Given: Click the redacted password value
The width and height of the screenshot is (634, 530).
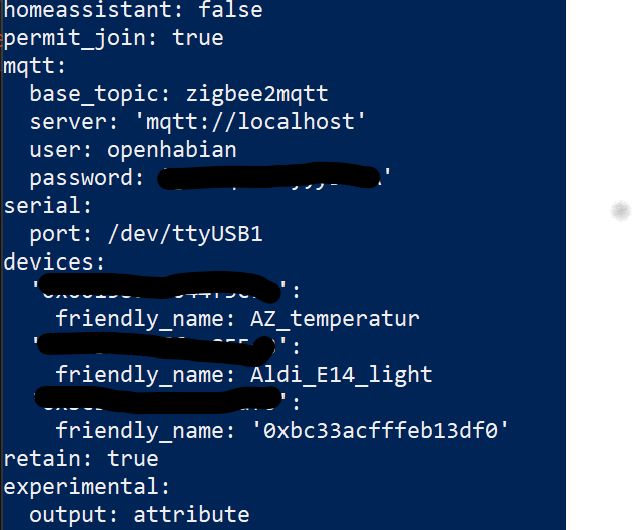Looking at the screenshot, I should 274,176.
